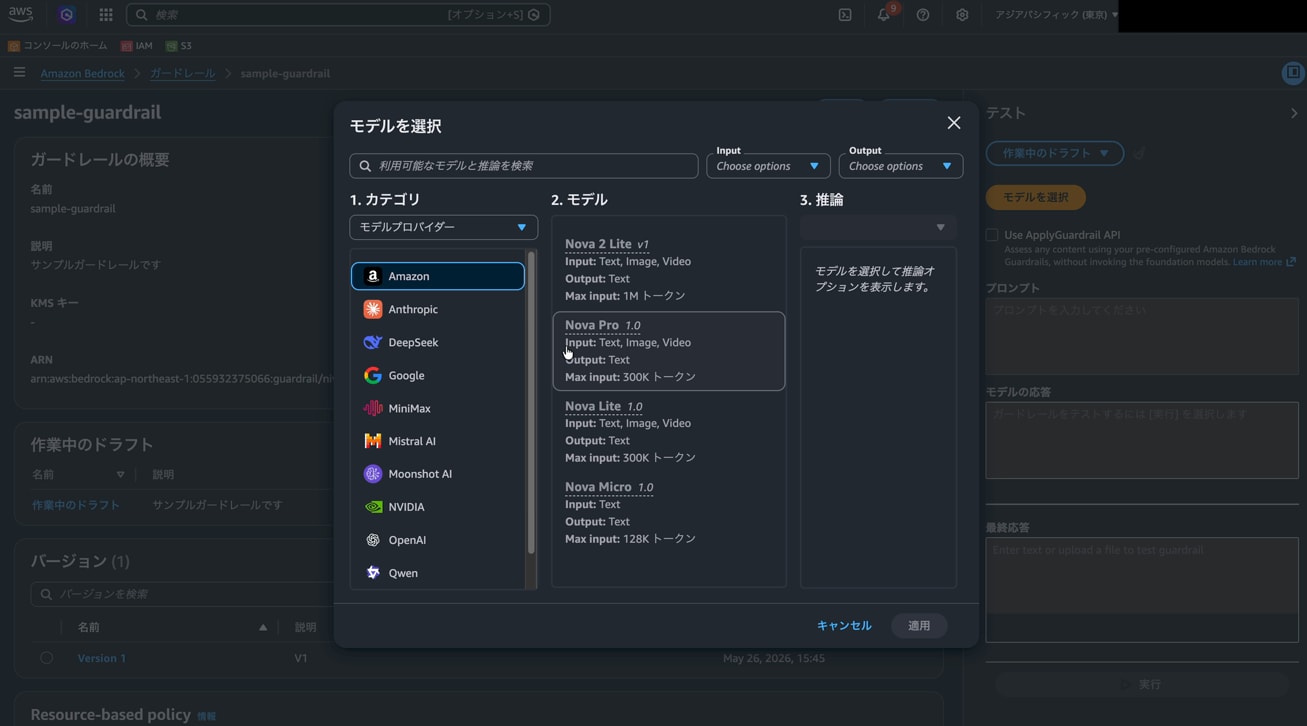The image size is (1307, 726).
Task: Open the Output Choose options dropdown
Action: (901, 166)
